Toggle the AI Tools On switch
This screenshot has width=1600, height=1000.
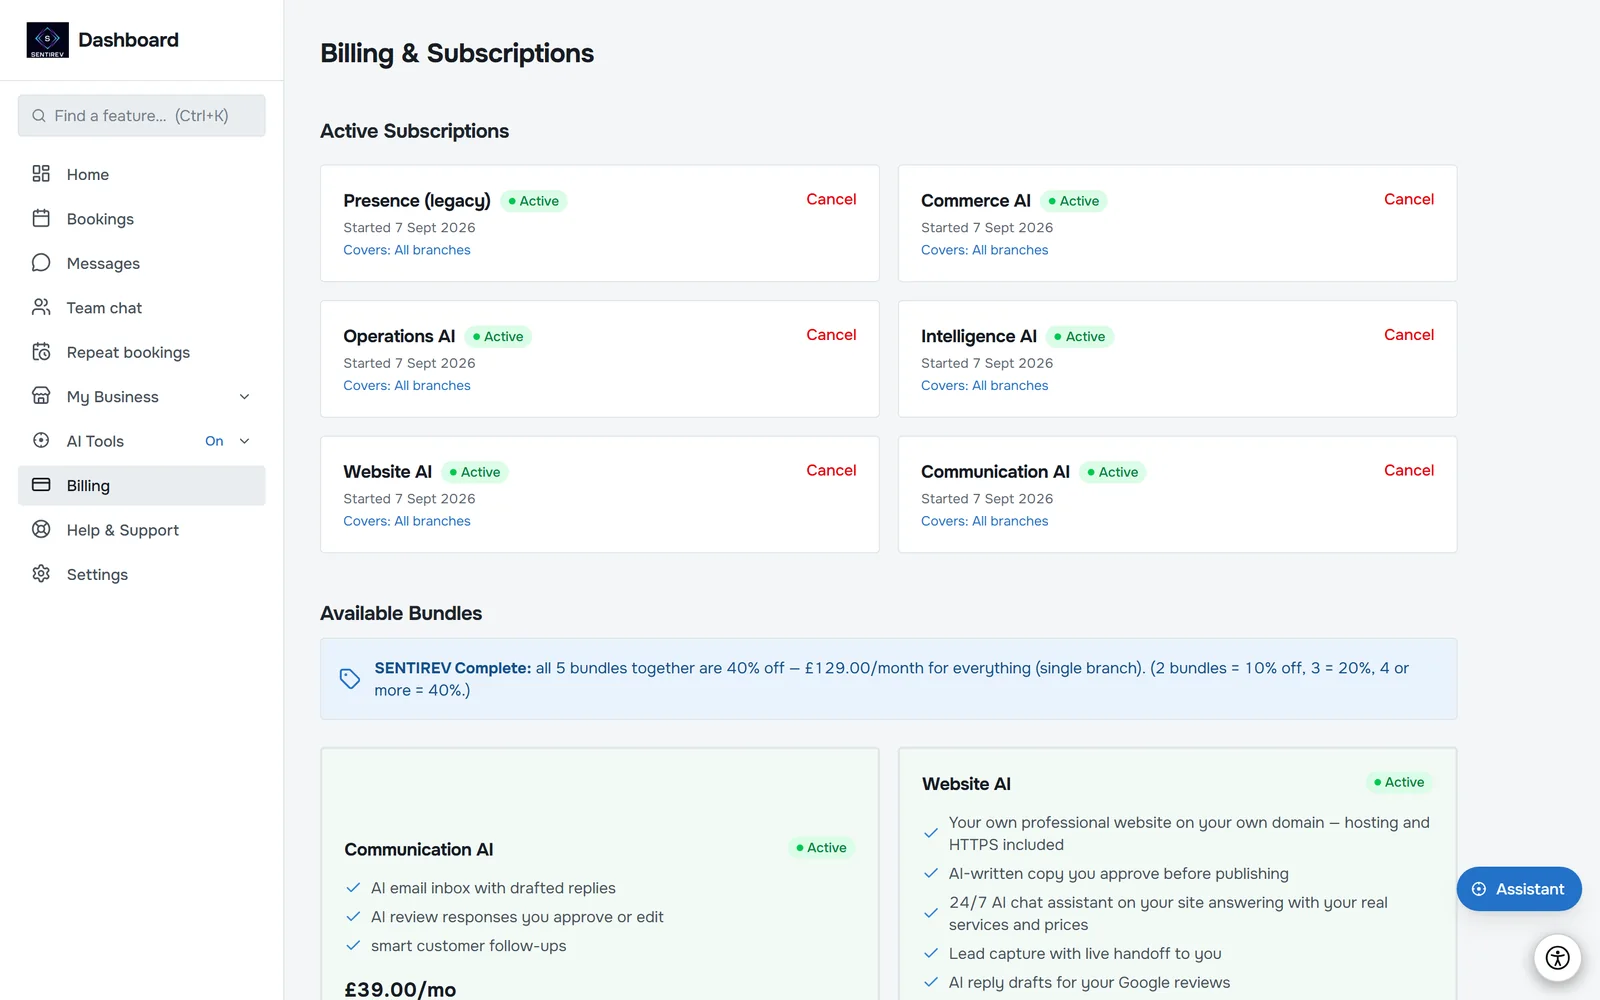tap(214, 441)
